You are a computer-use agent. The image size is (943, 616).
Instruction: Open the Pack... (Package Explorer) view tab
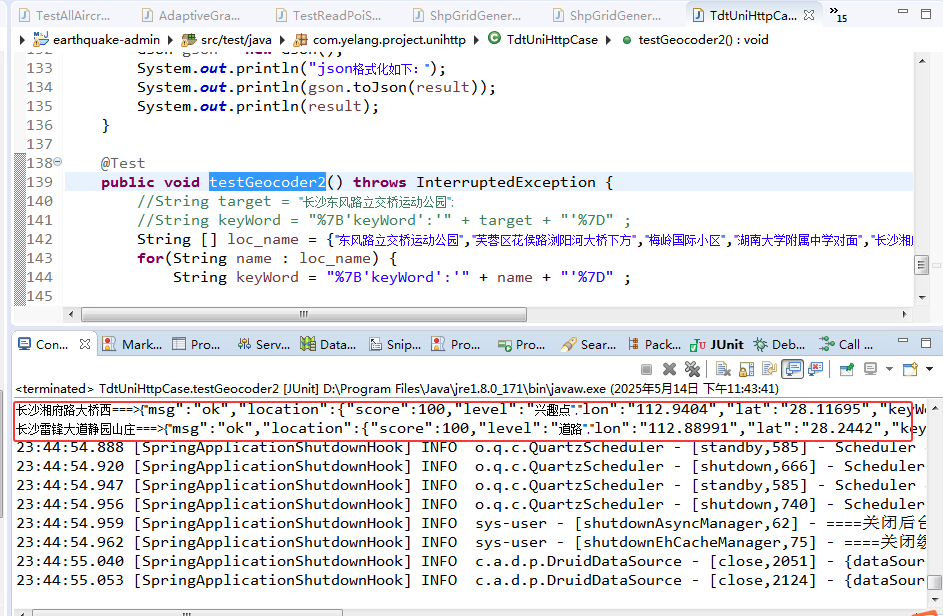click(654, 345)
